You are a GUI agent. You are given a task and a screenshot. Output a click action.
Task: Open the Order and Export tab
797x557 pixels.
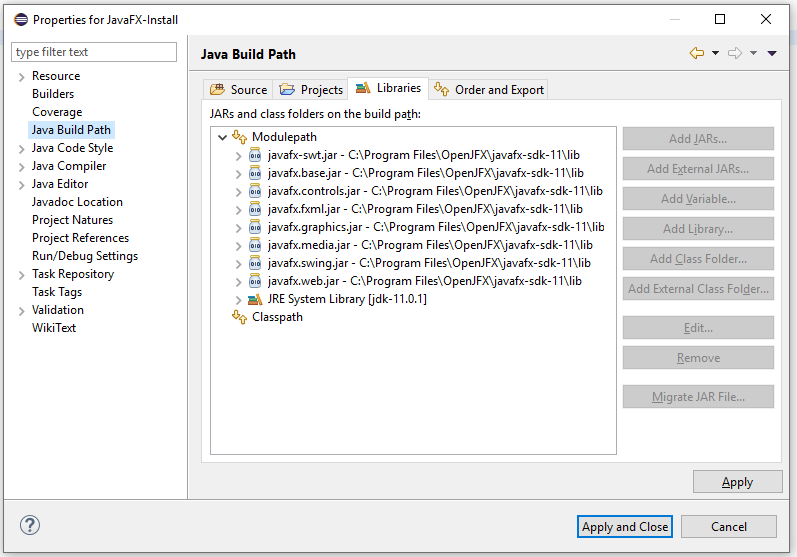[x=489, y=89]
